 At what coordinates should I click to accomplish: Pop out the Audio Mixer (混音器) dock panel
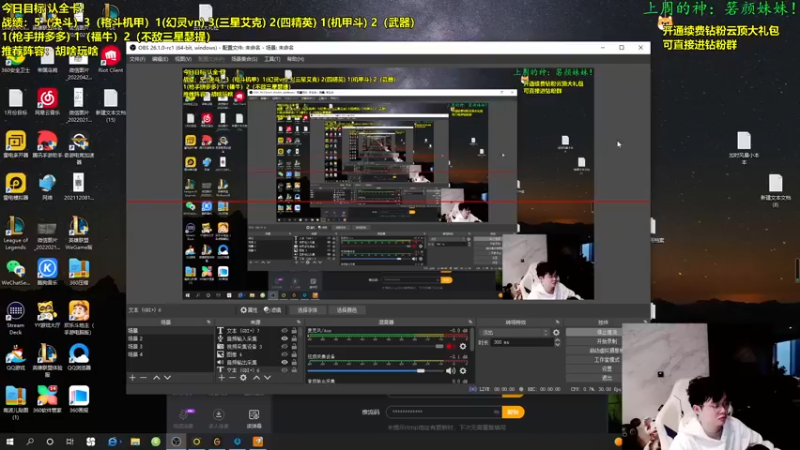tap(470, 322)
